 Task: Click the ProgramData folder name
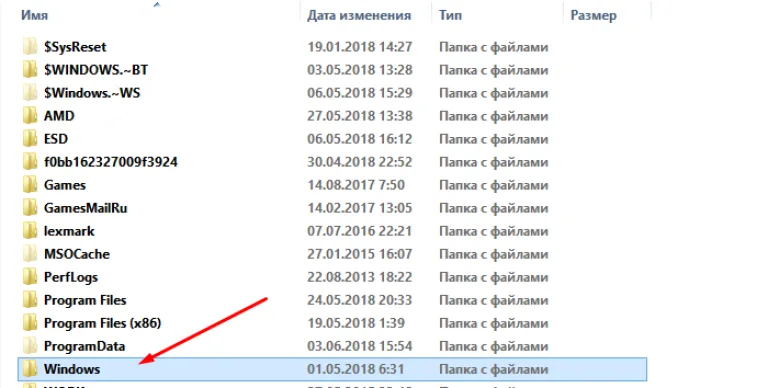[x=84, y=346]
